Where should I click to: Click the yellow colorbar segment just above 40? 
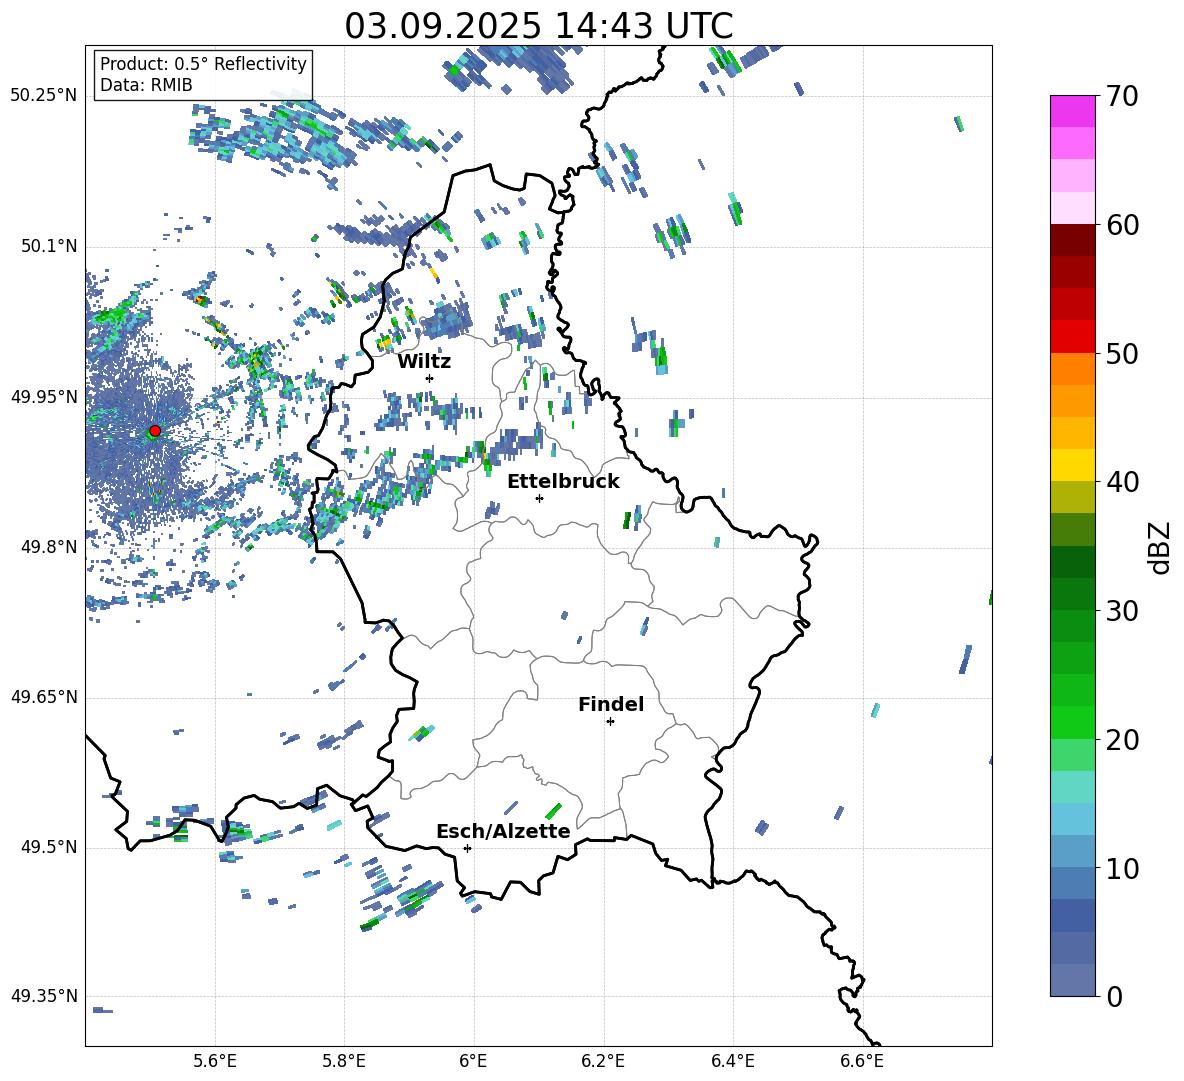click(x=1072, y=465)
